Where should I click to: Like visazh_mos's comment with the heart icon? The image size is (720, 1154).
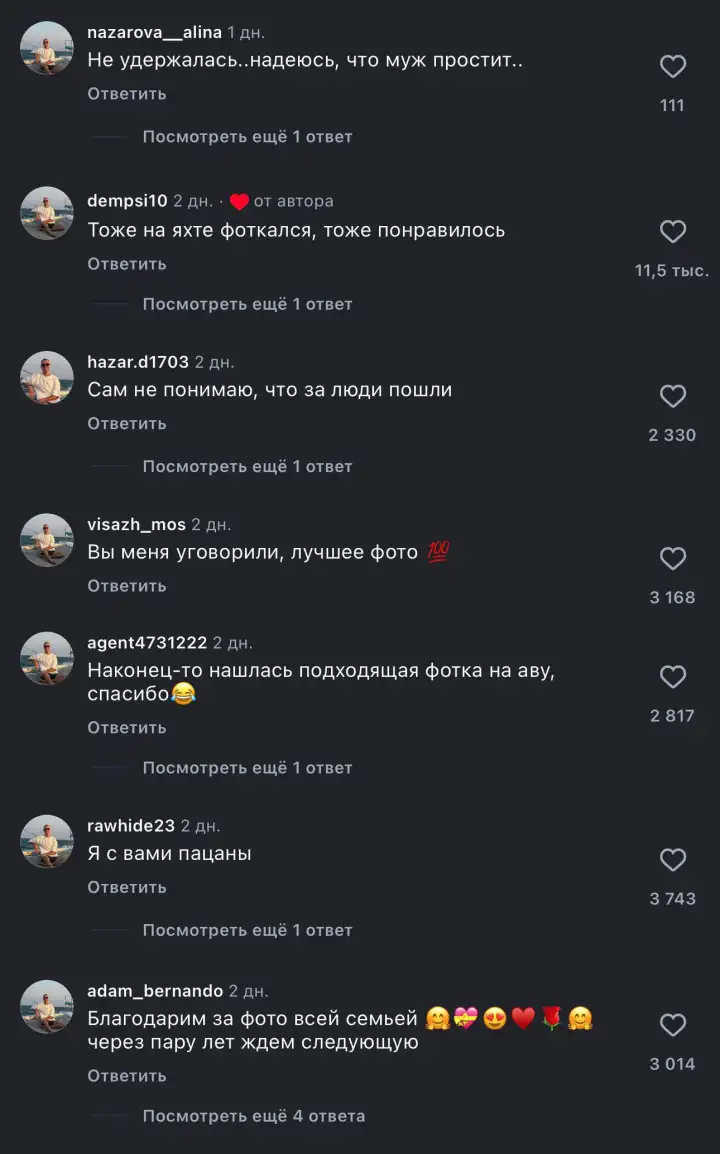pos(673,558)
